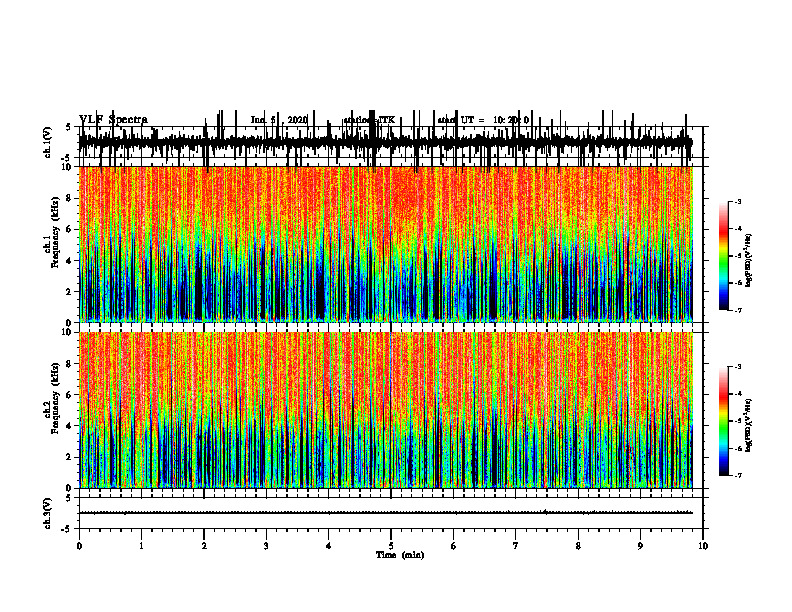This screenshot has height=612, width=792.
Task: Click the ch.1 spectrogram panel
Action: click(385, 244)
